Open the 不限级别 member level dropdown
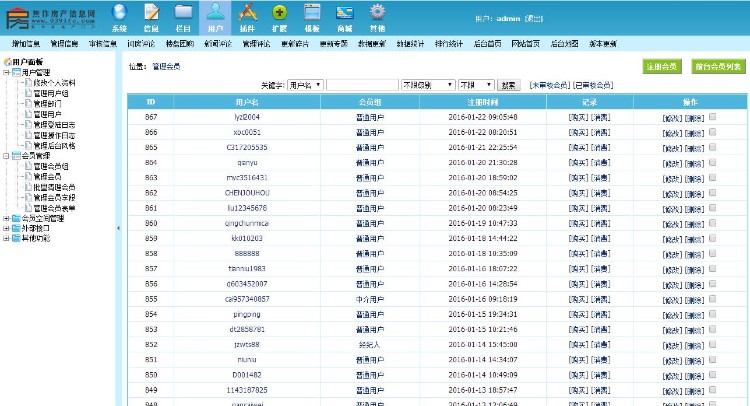The image size is (750, 406). click(428, 85)
